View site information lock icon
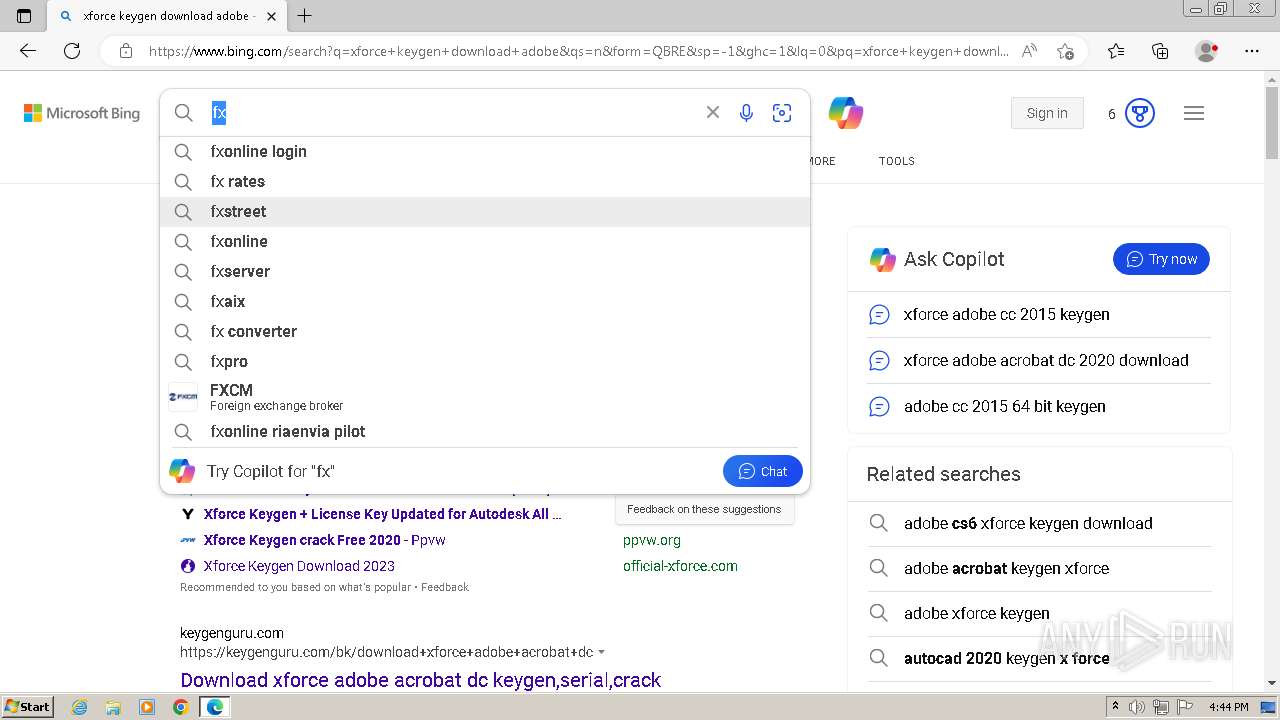This screenshot has width=1280, height=720. [x=126, y=51]
